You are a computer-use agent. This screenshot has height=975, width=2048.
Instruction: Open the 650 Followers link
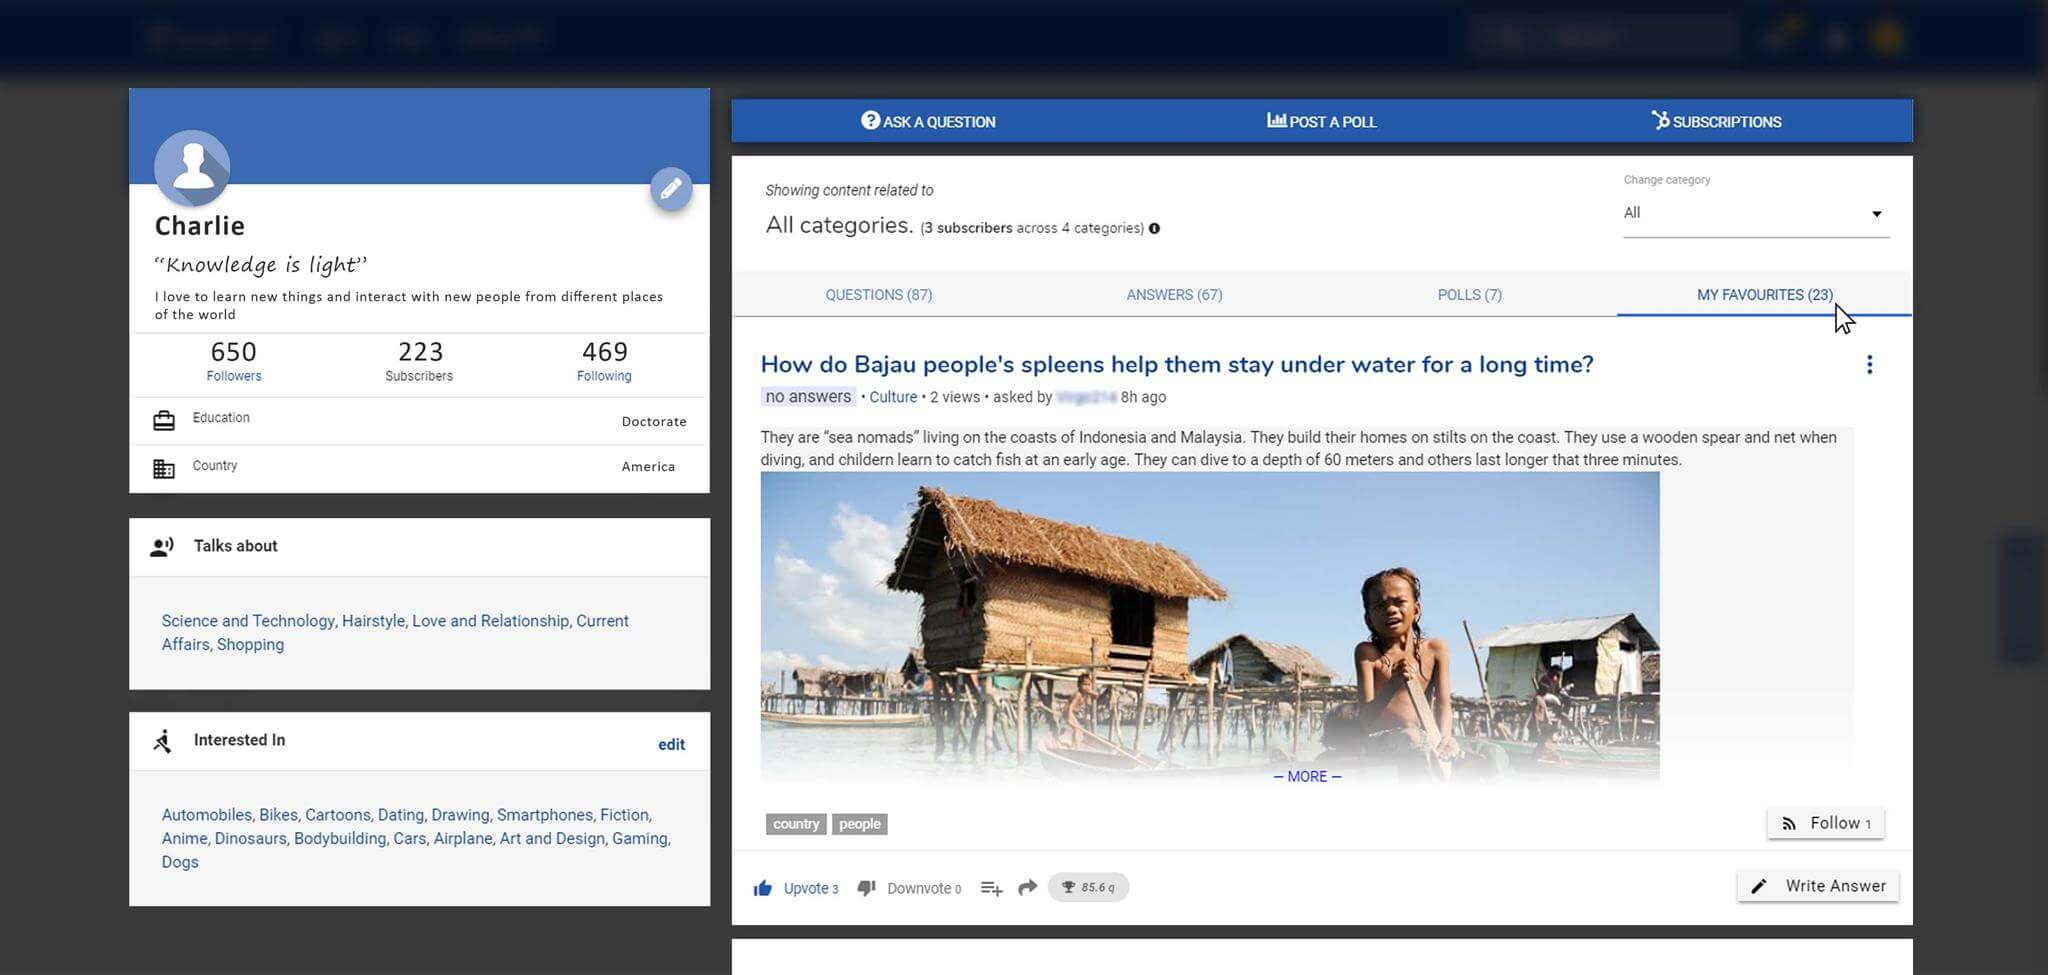pyautogui.click(x=234, y=376)
